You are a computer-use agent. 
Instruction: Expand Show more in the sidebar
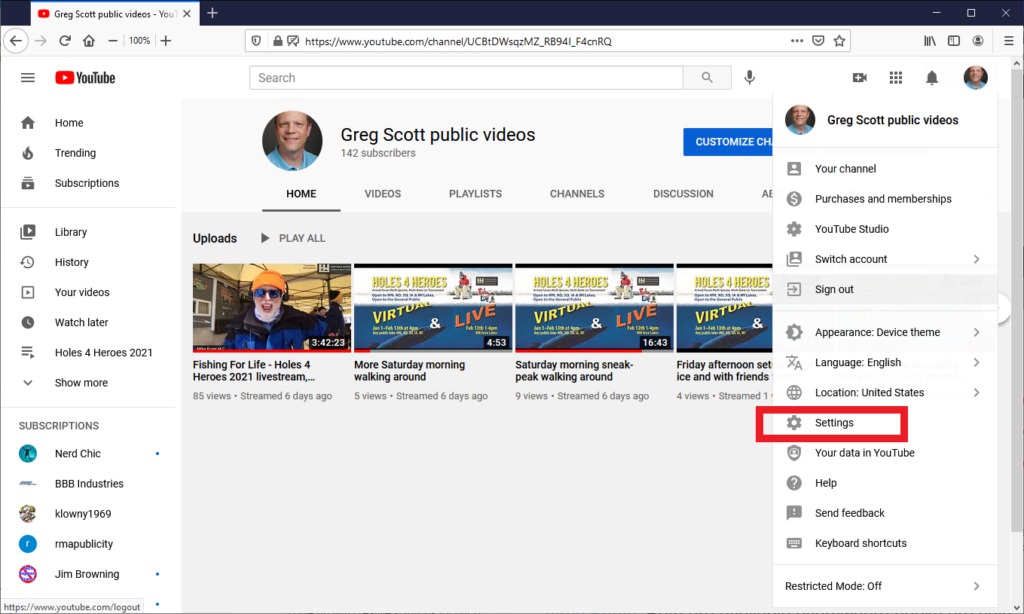click(89, 383)
